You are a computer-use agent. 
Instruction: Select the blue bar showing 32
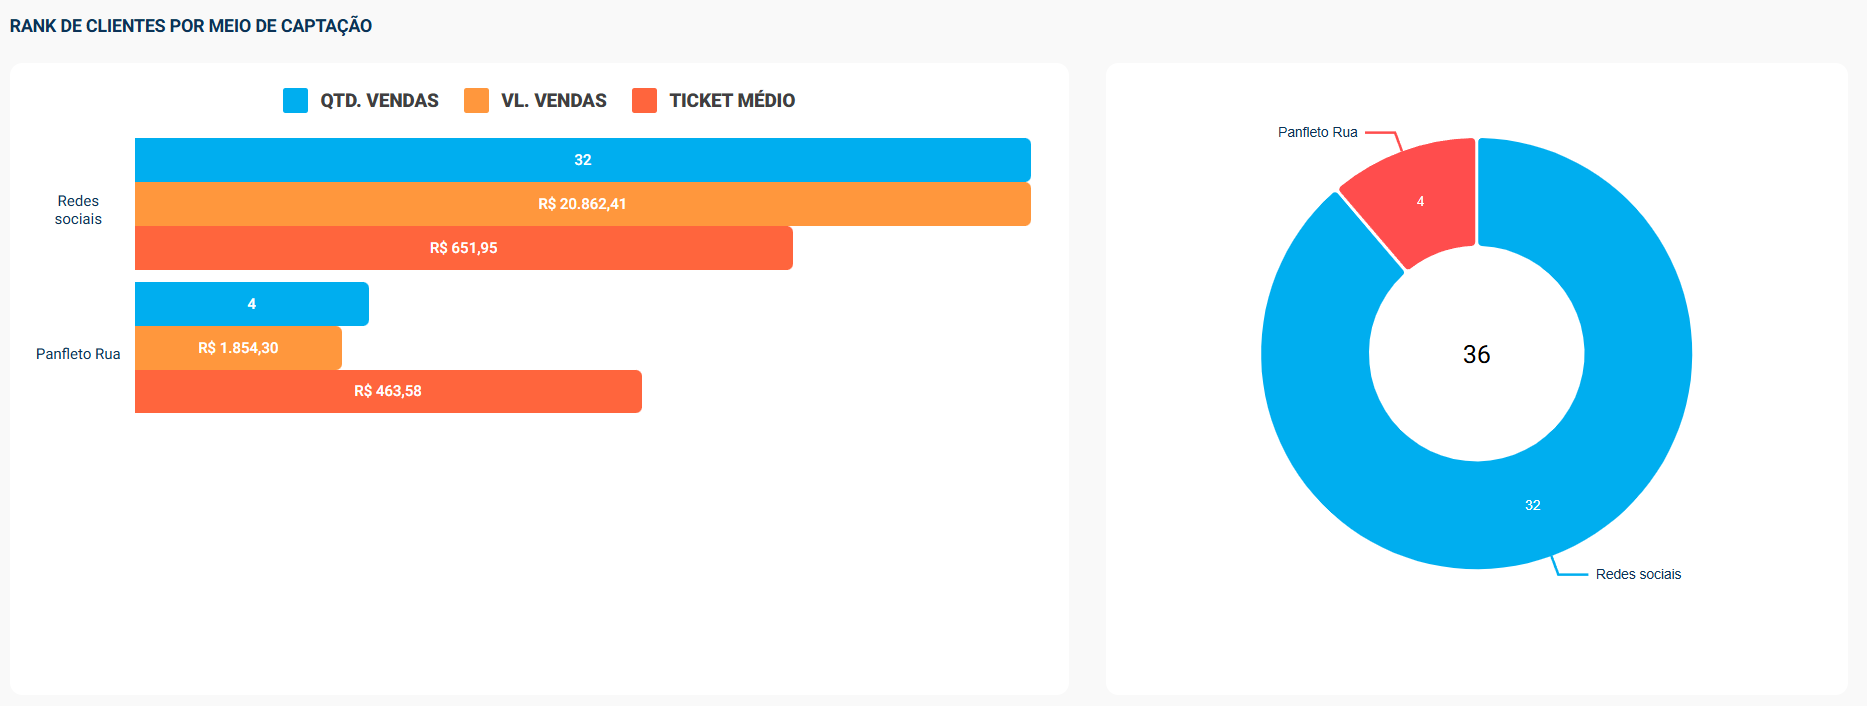point(582,160)
